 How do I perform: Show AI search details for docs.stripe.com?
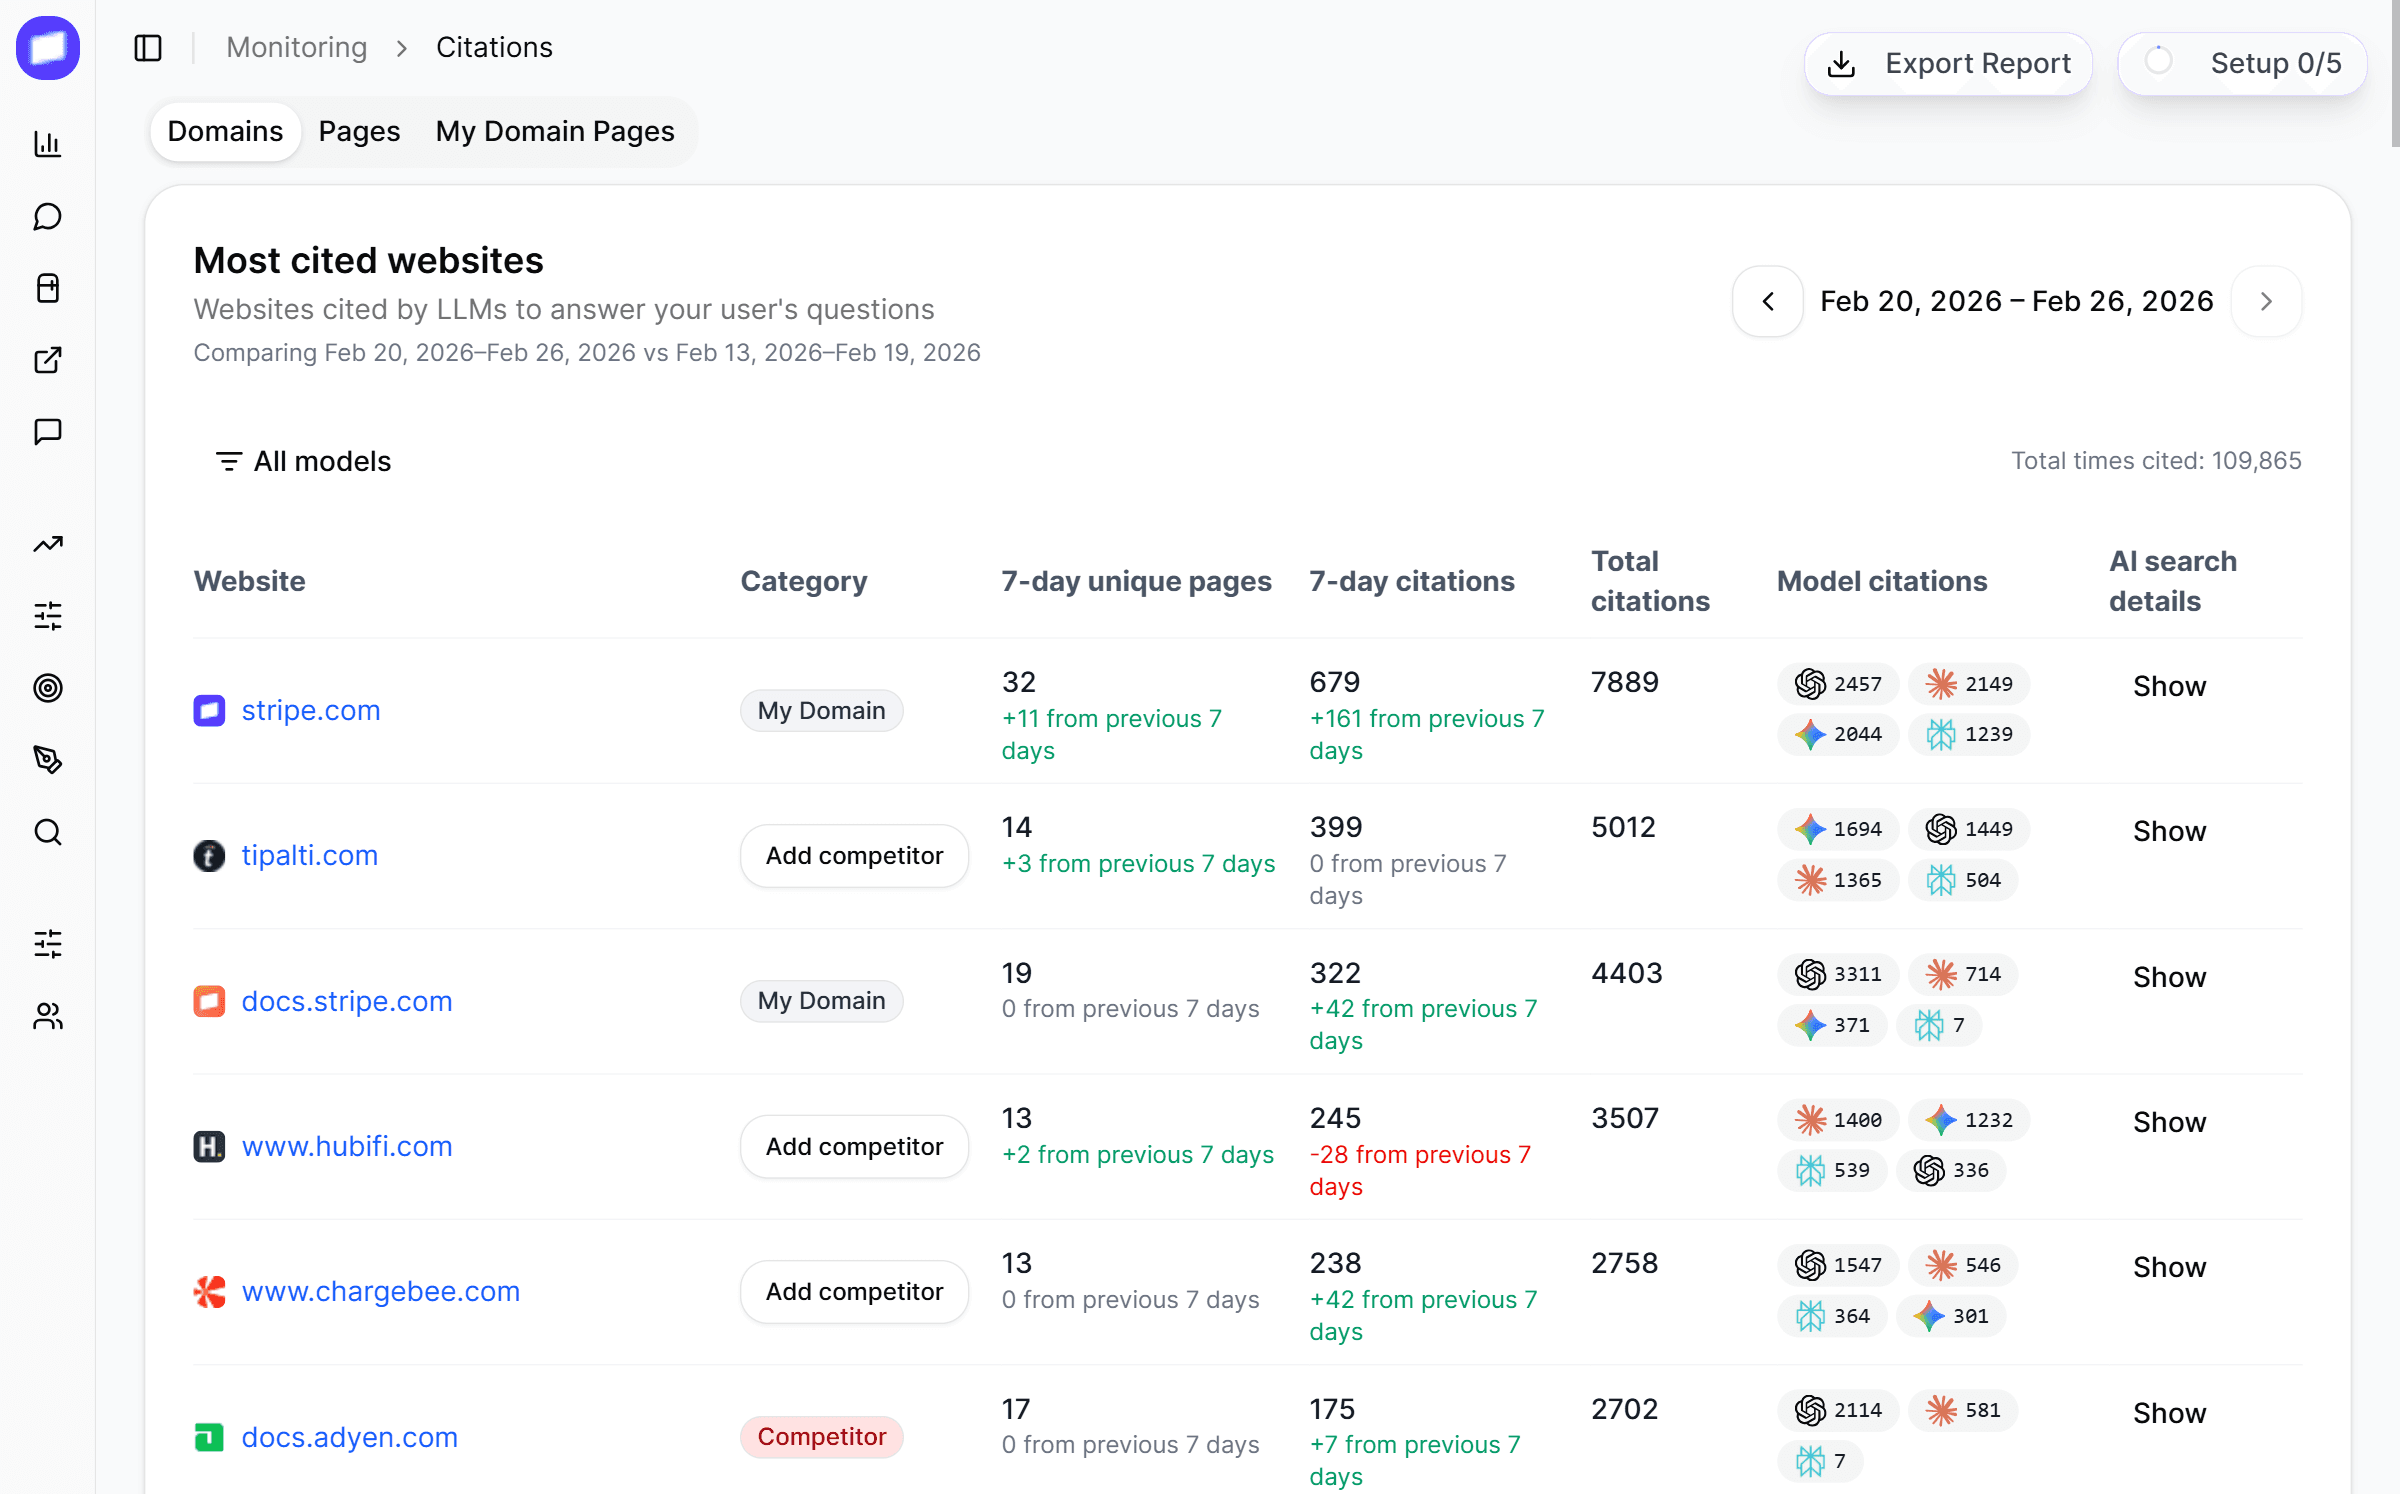[x=2169, y=977]
